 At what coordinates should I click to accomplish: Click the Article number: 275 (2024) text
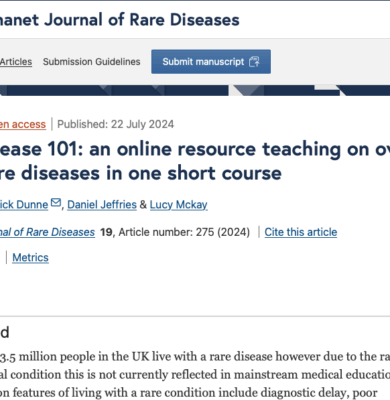pos(184,232)
